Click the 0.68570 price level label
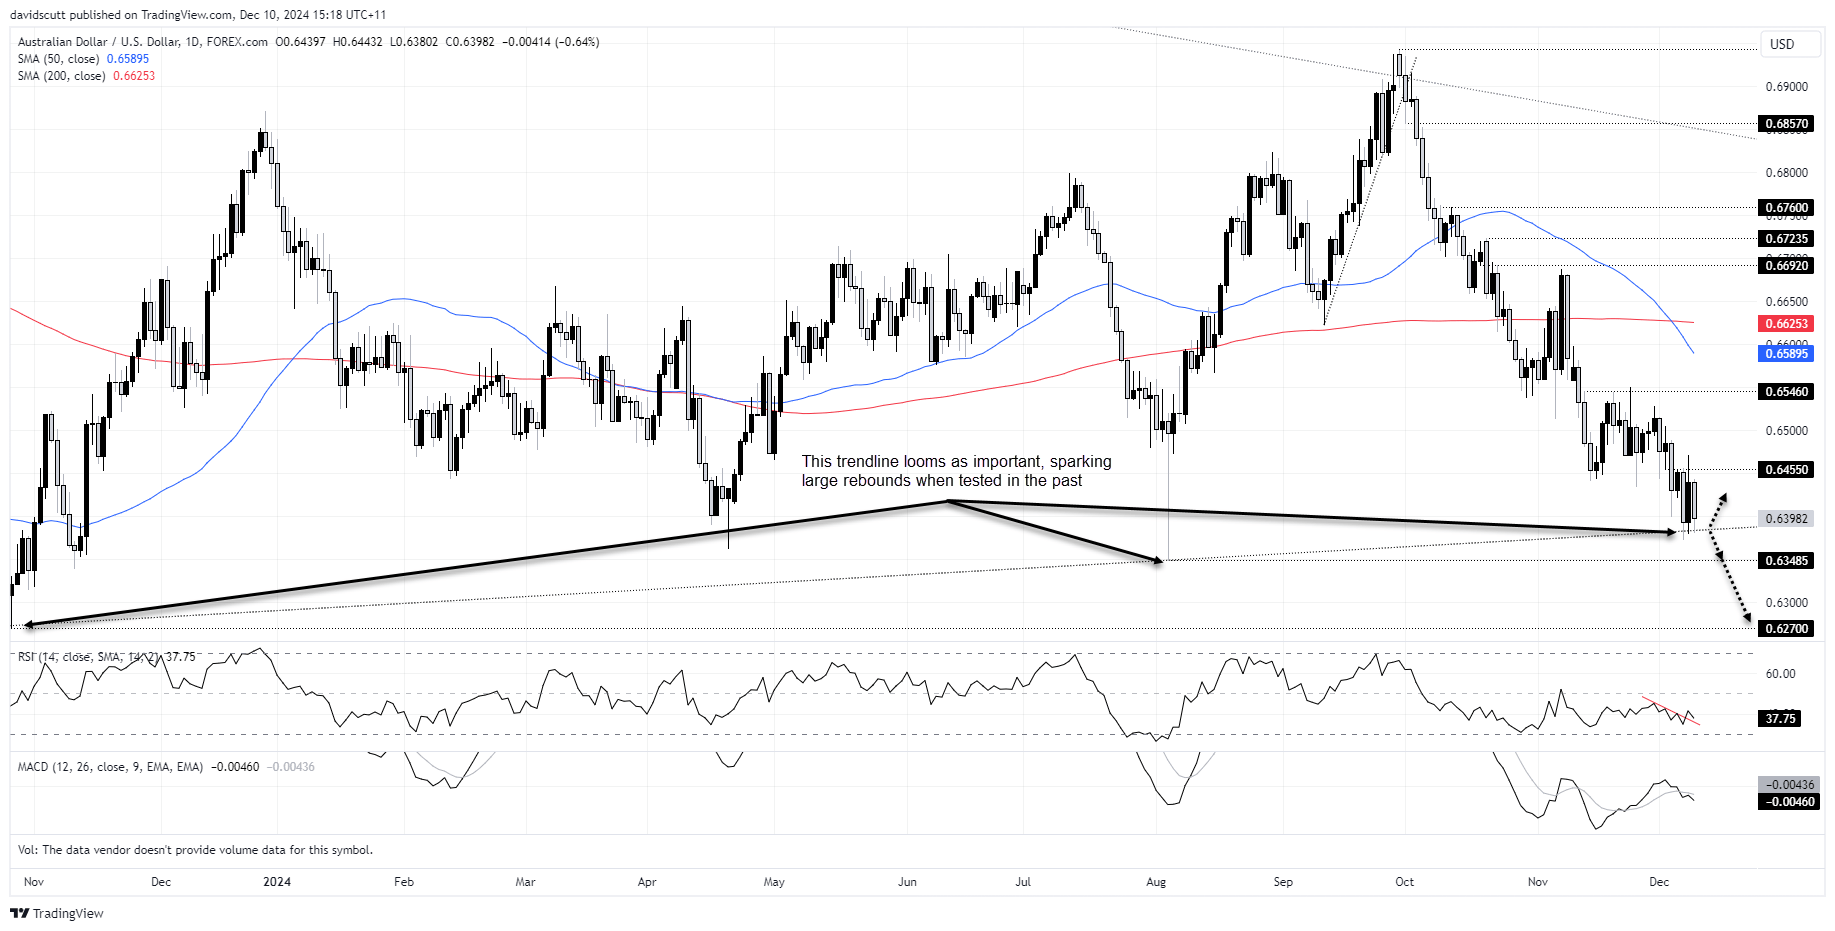The image size is (1835, 931). pos(1786,124)
